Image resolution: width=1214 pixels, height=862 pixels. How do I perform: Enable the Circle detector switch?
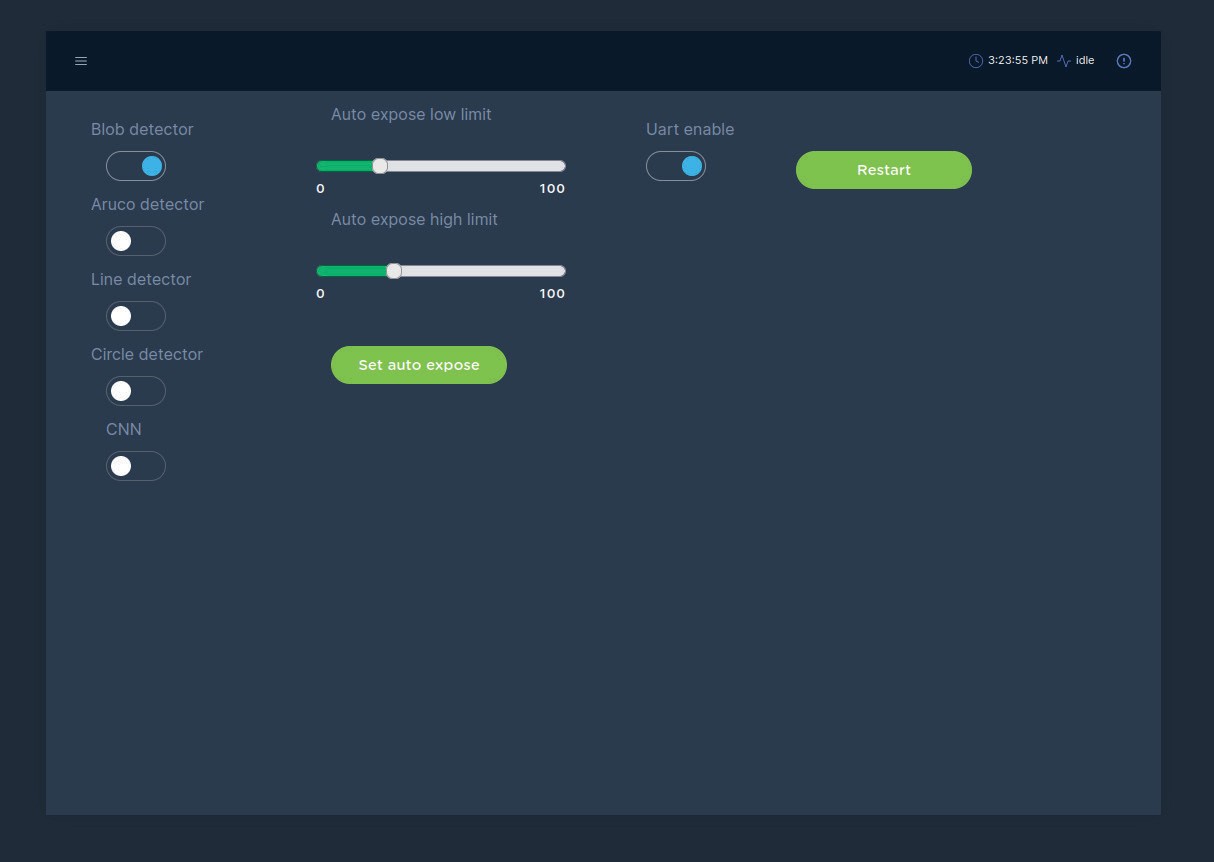[136, 391]
